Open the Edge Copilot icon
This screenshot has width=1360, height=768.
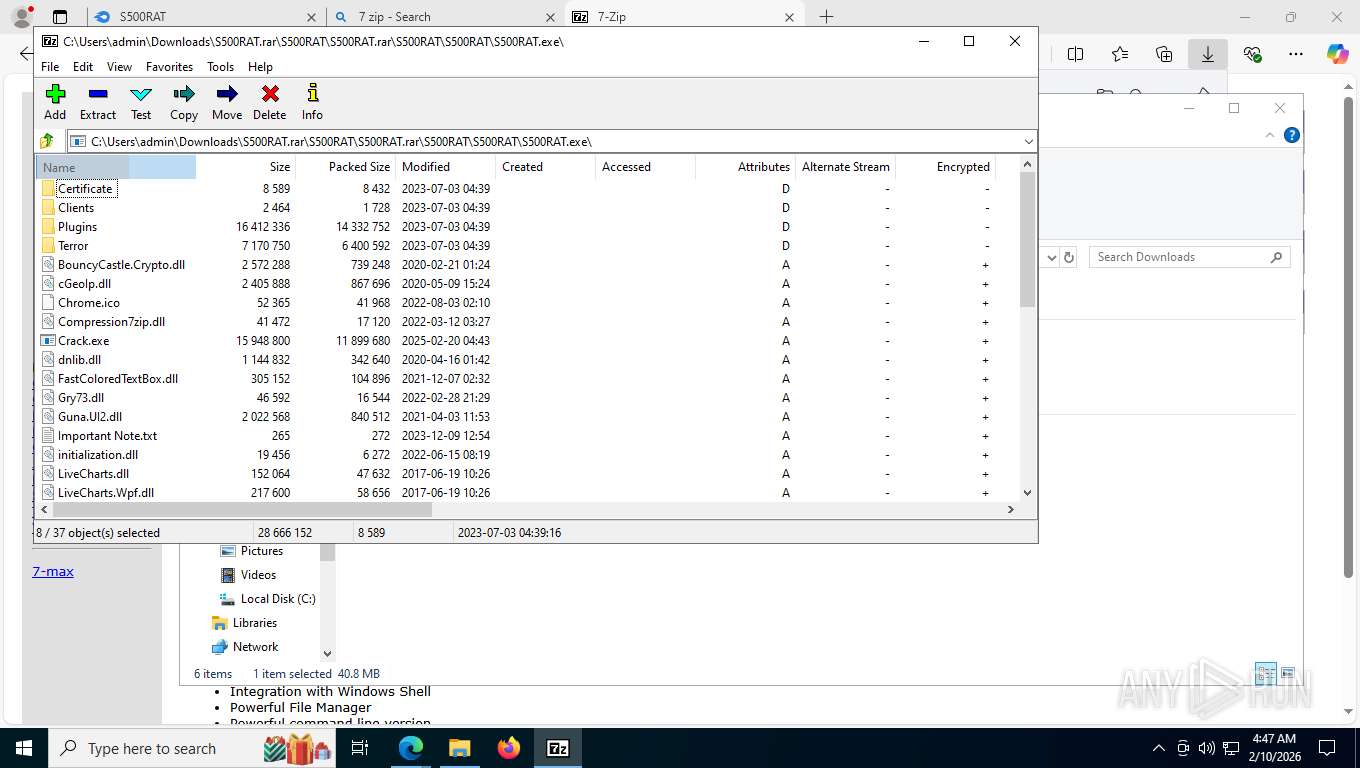1338,54
